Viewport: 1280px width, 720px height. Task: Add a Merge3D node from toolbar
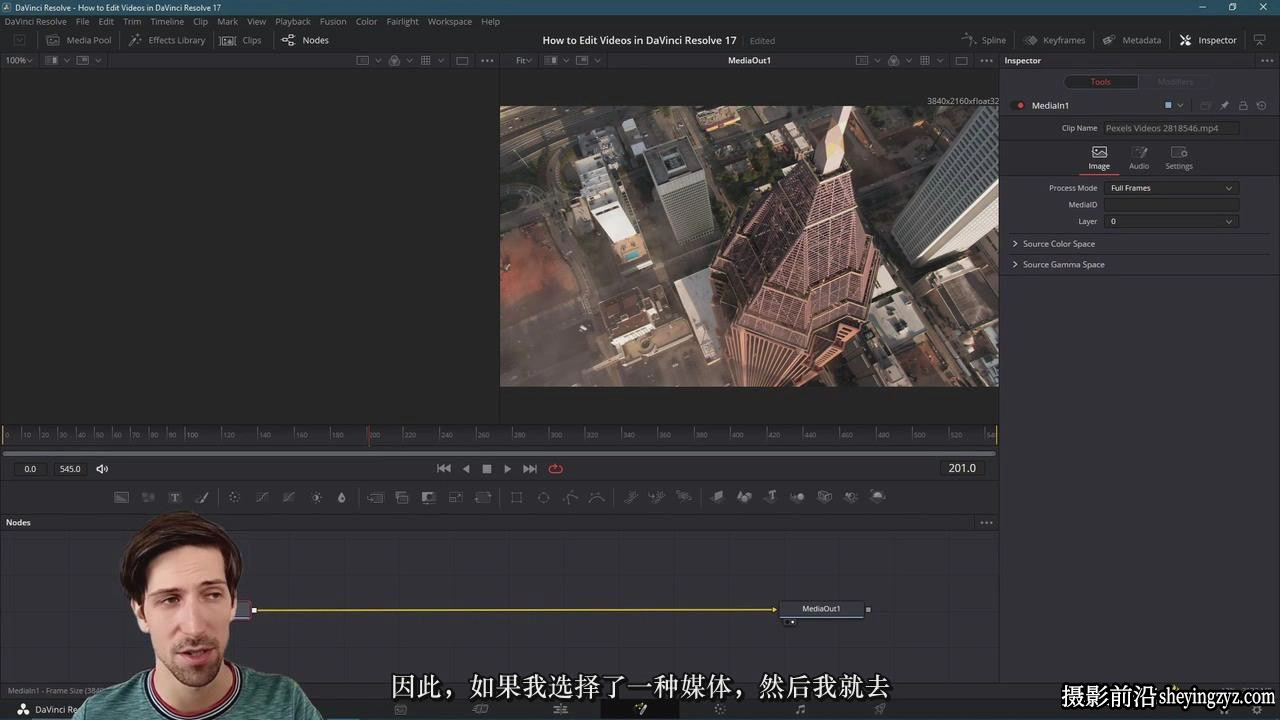(x=797, y=497)
